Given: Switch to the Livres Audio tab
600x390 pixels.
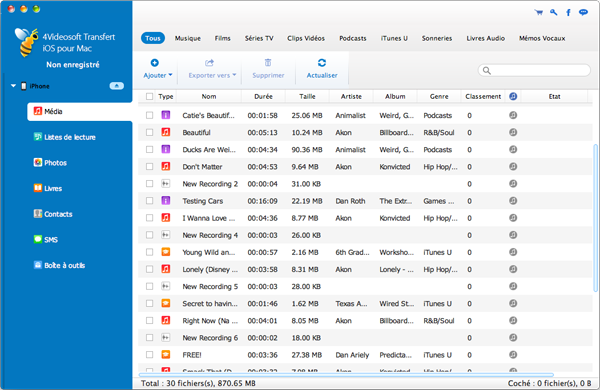Looking at the screenshot, I should 486,38.
